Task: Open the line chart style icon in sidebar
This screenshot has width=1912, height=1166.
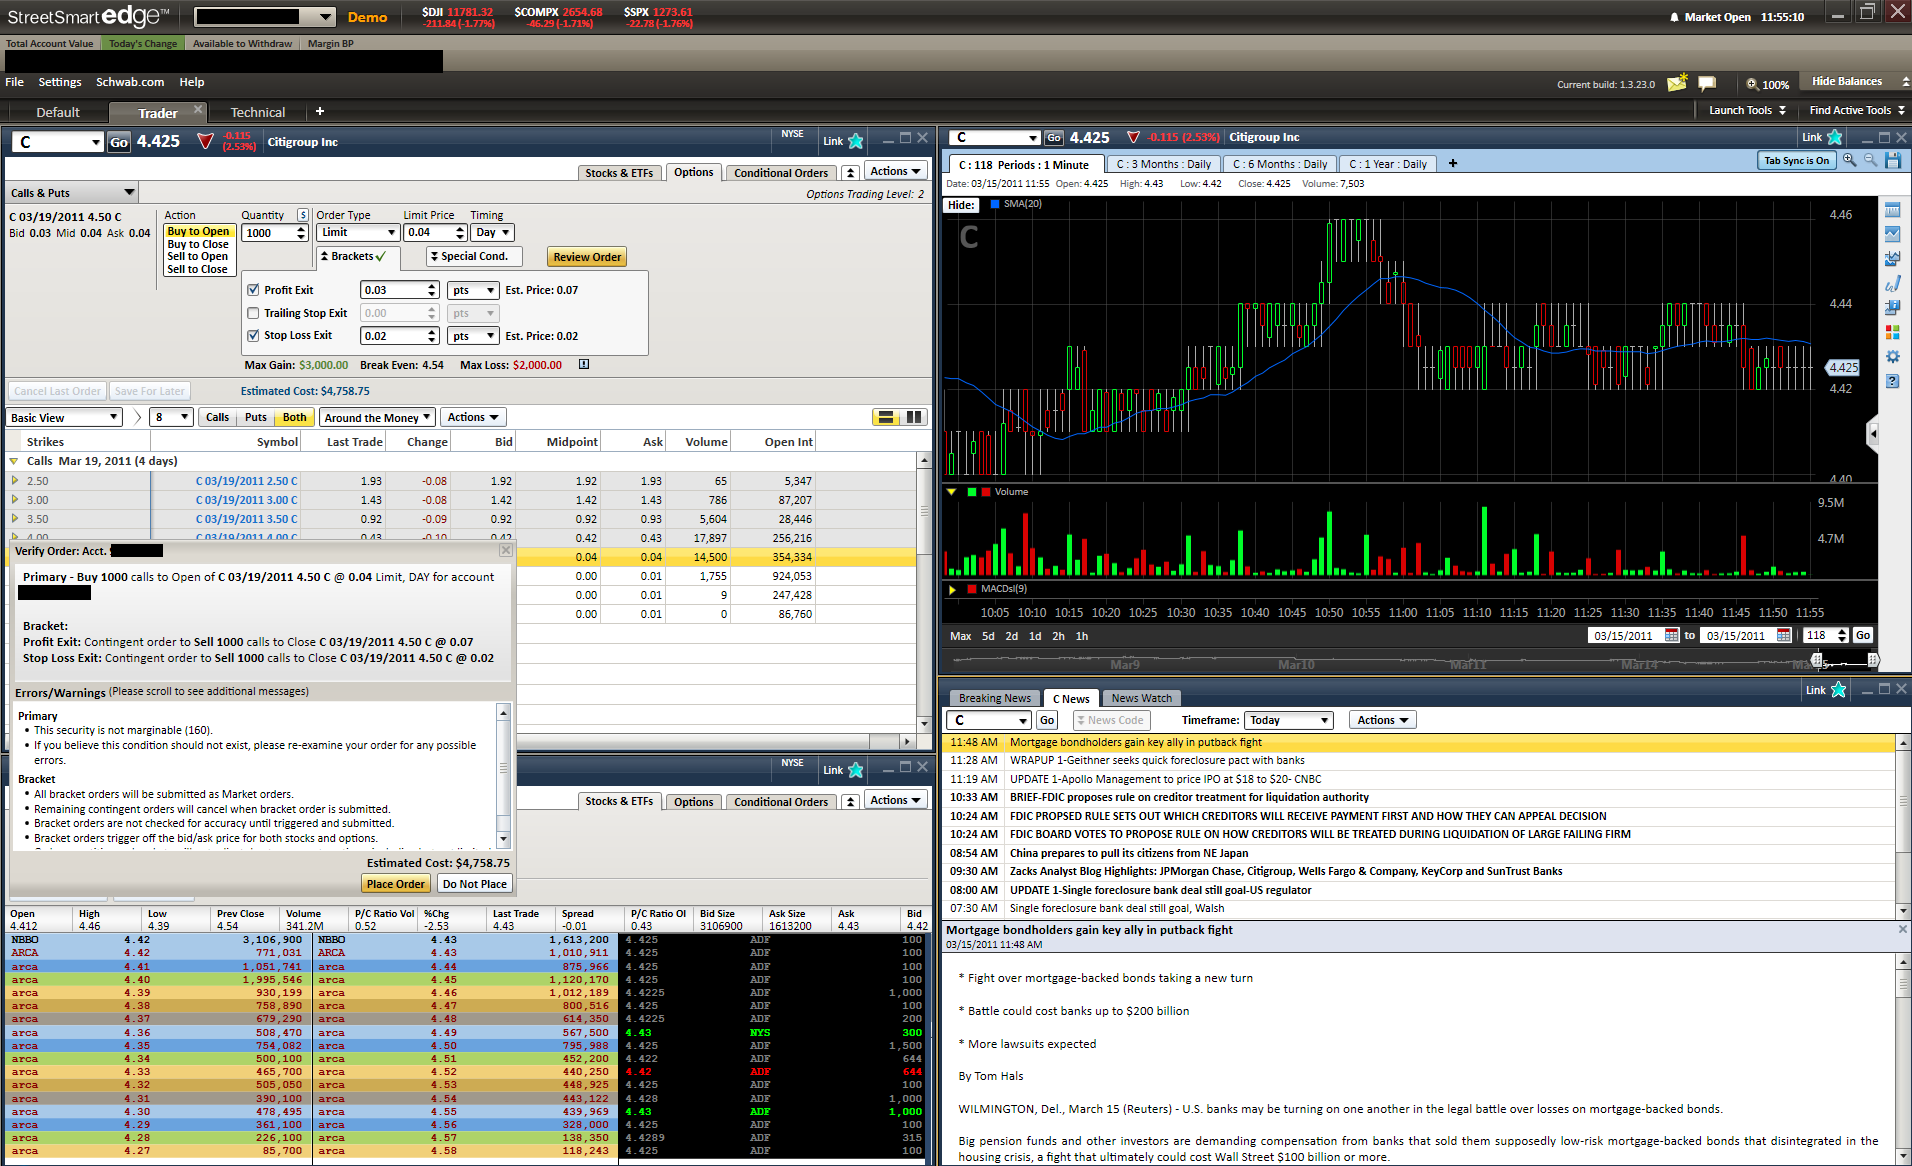Action: click(x=1892, y=234)
